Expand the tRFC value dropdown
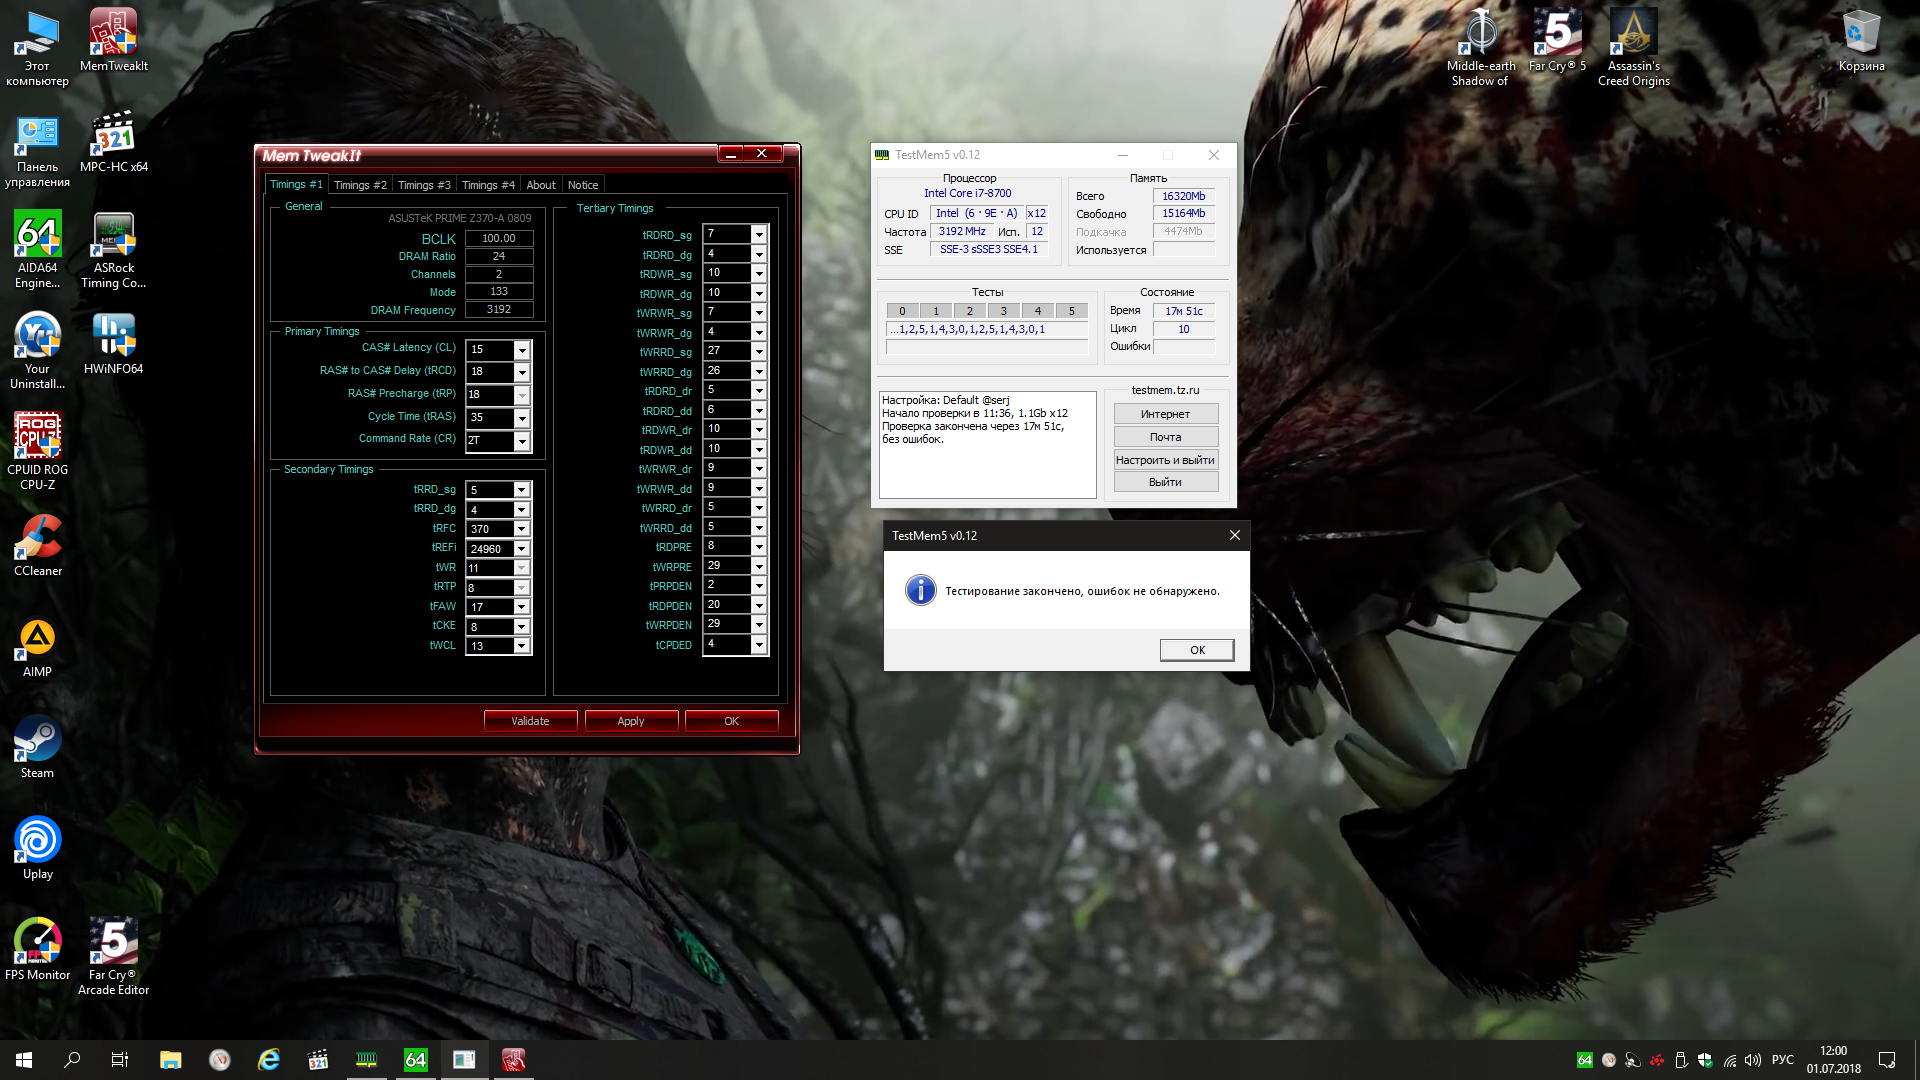The height and width of the screenshot is (1080, 1920). pos(521,529)
